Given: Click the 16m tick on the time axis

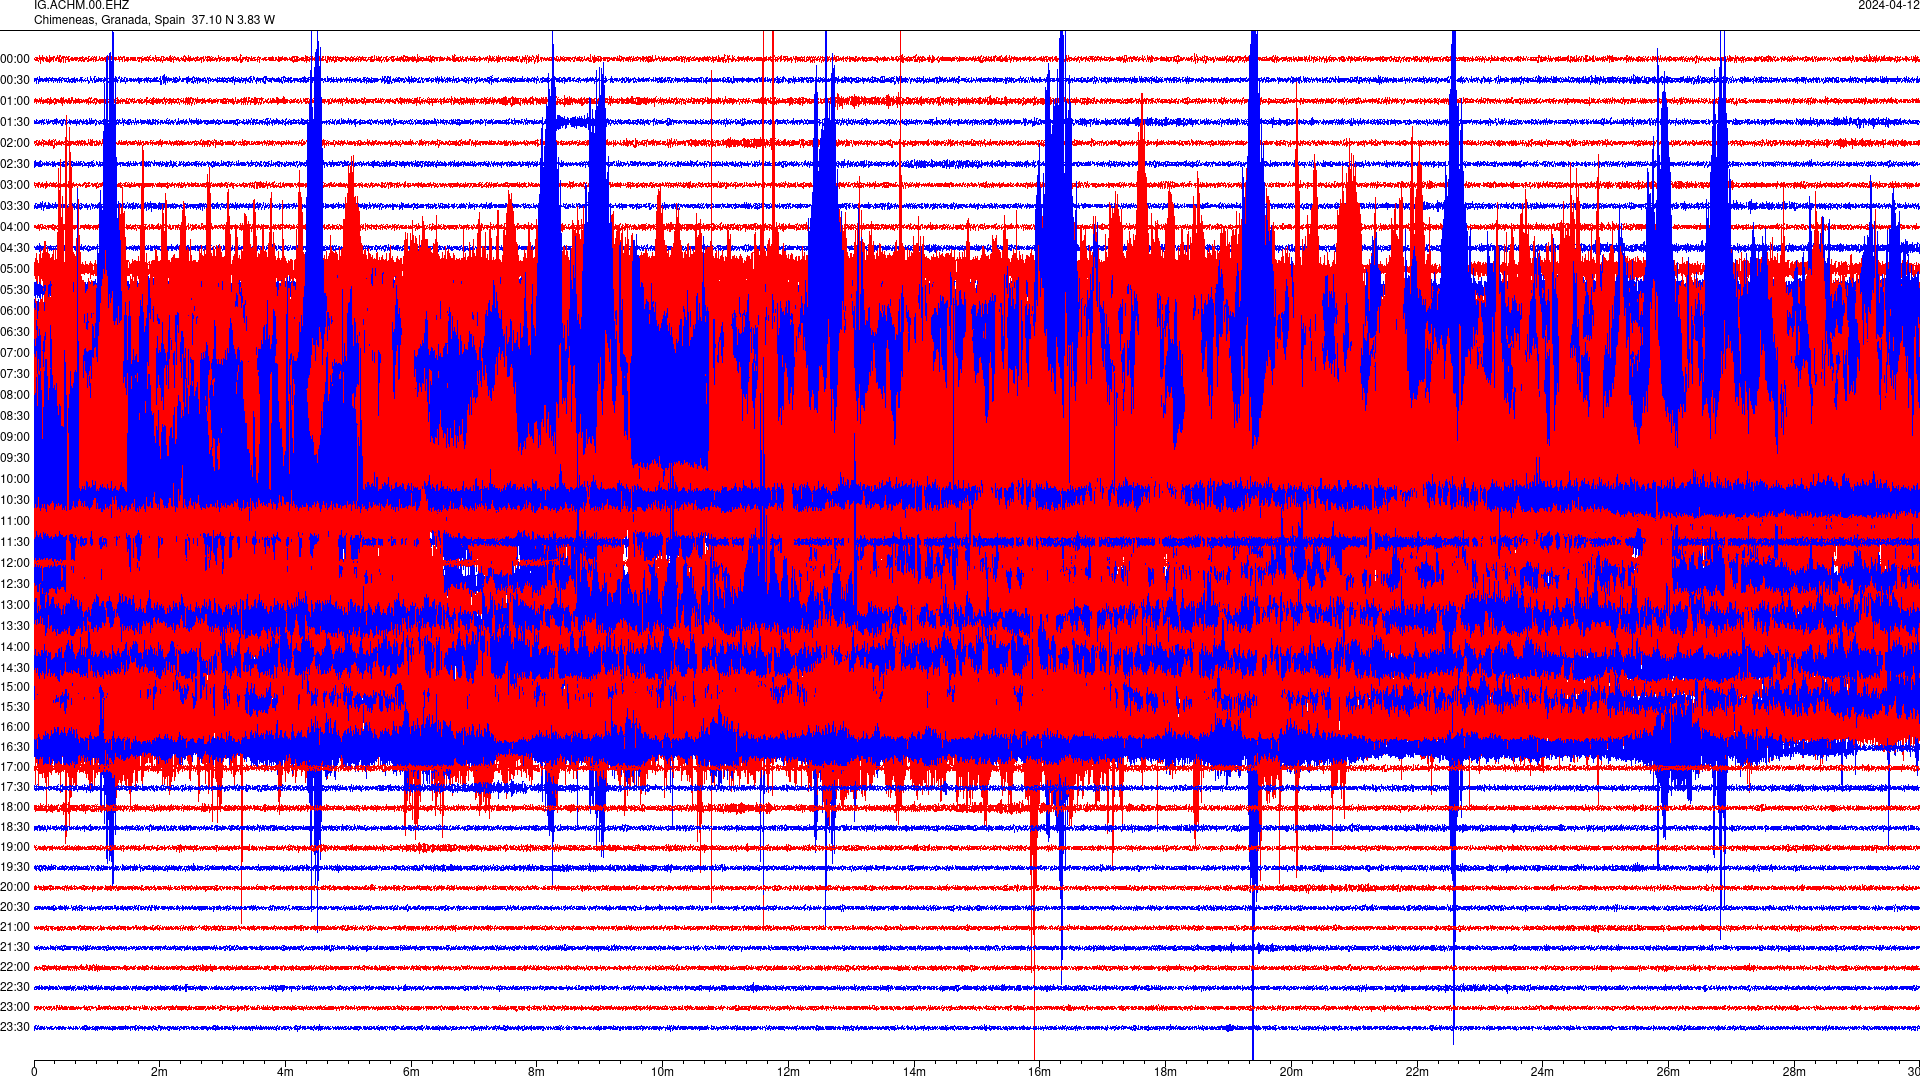Looking at the screenshot, I should click(x=1040, y=1072).
